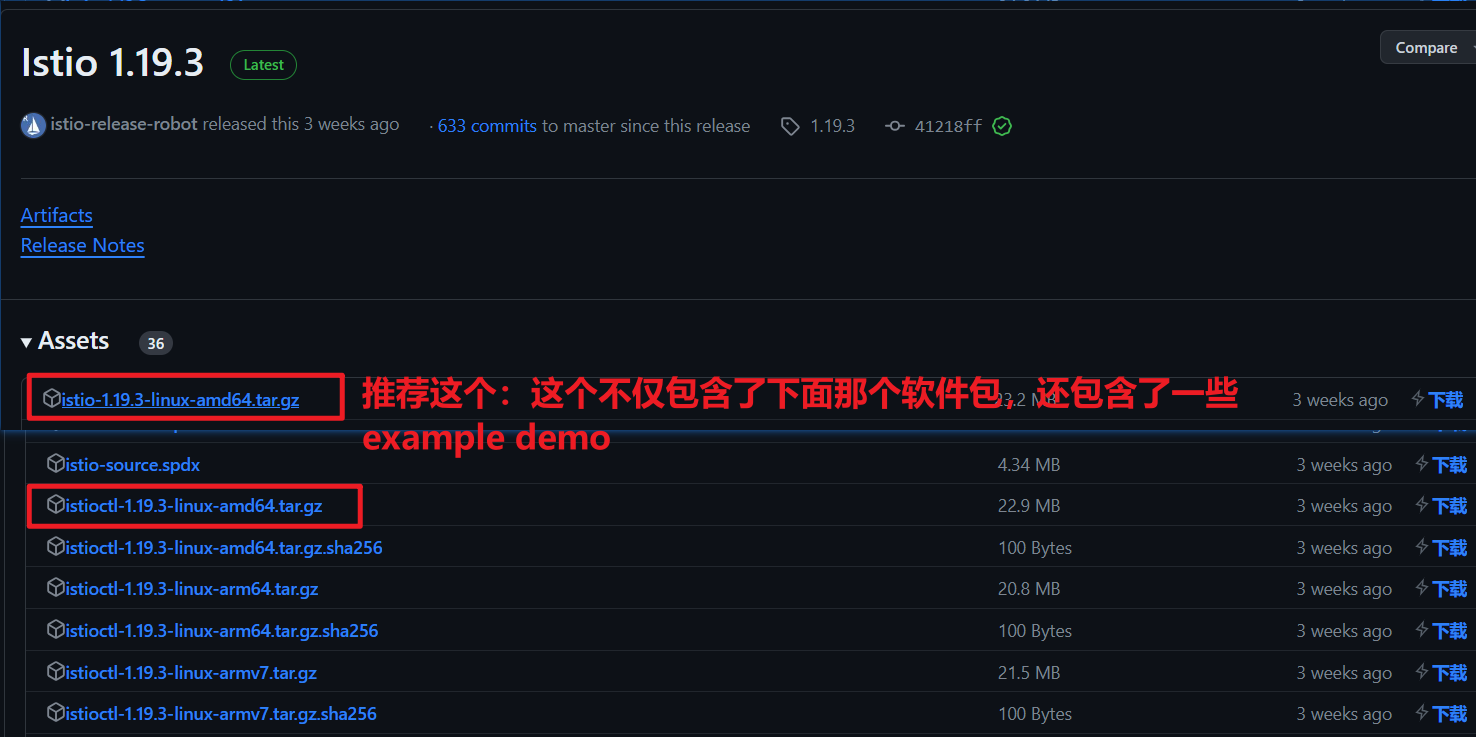Click package icon of istioctl-1.19.3-linux-arm64.tar.gz.sha256
The image size is (1476, 737).
coord(56,630)
